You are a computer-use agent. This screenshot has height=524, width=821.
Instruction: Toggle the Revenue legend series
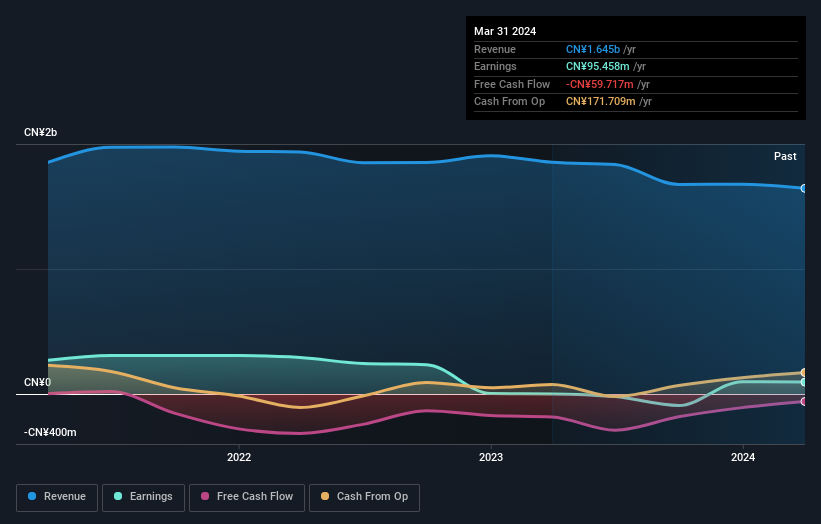(57, 497)
